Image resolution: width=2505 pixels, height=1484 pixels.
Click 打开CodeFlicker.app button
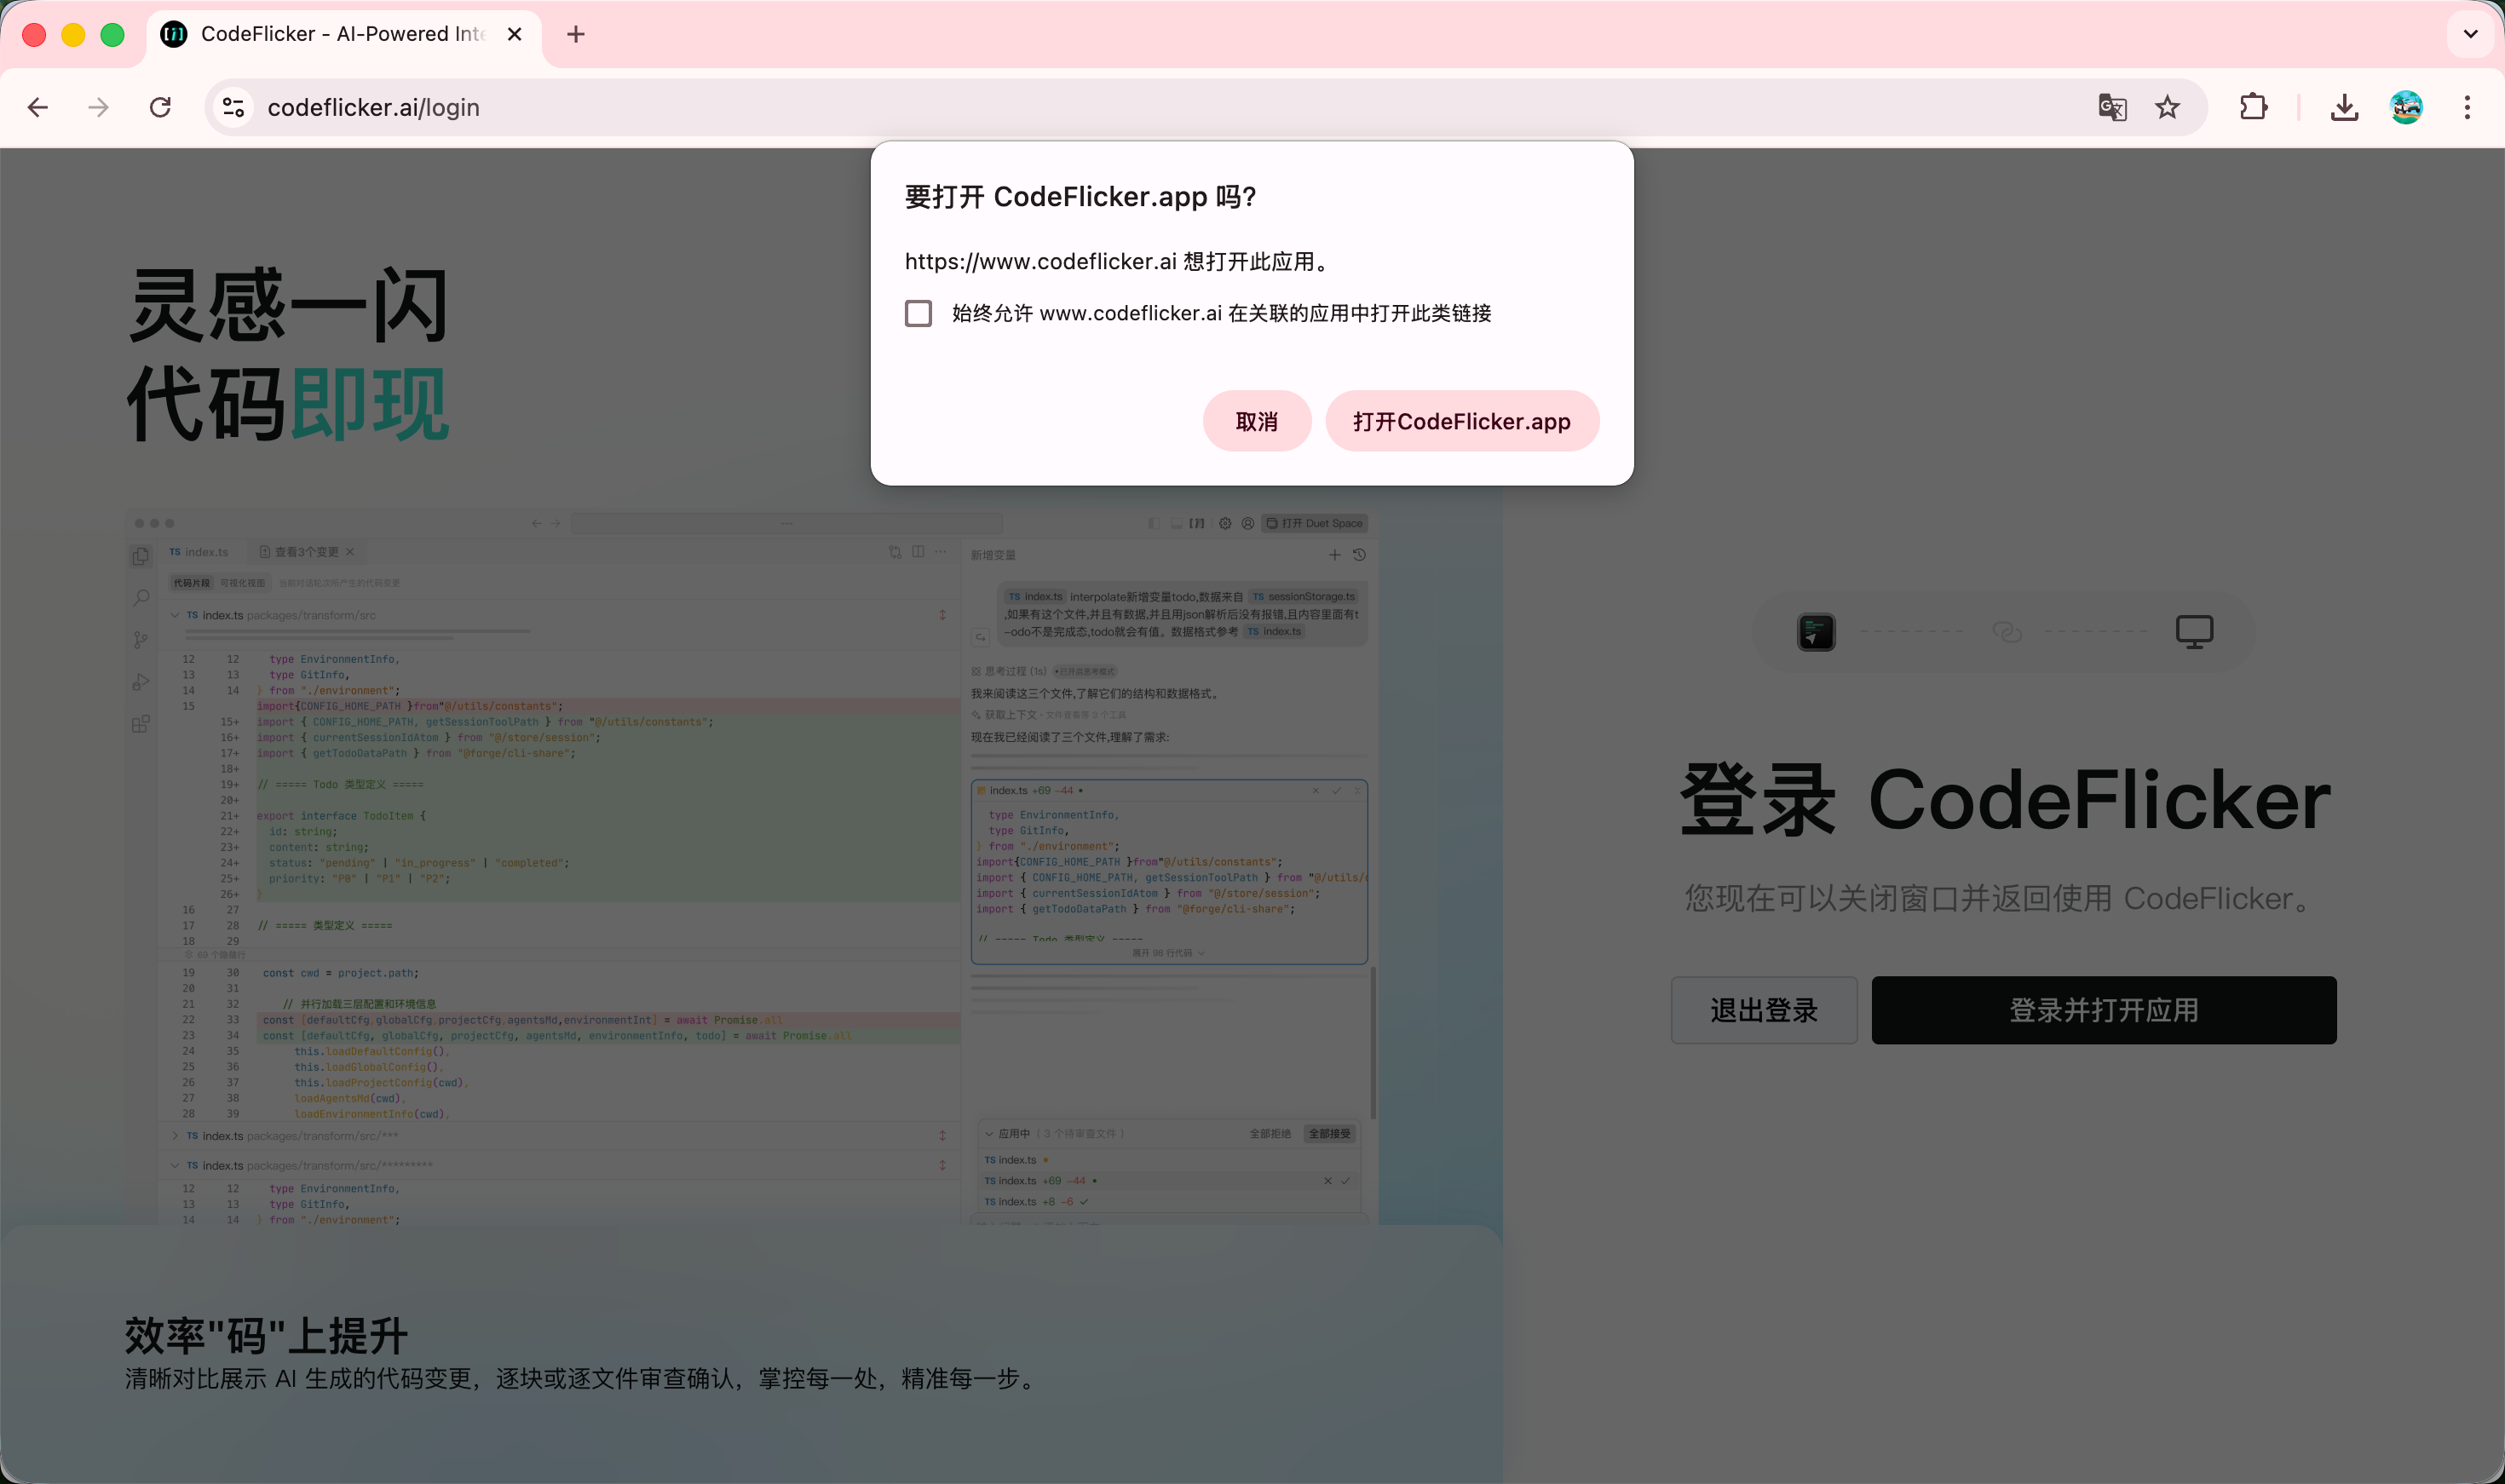coord(1461,421)
